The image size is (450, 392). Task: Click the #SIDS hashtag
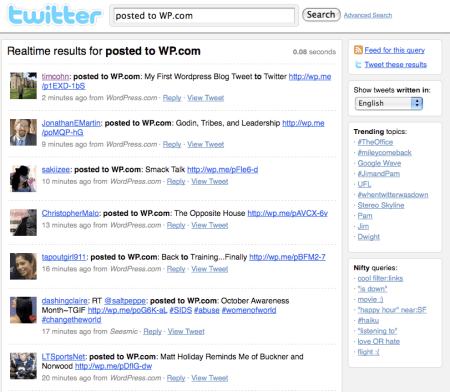[x=181, y=310]
